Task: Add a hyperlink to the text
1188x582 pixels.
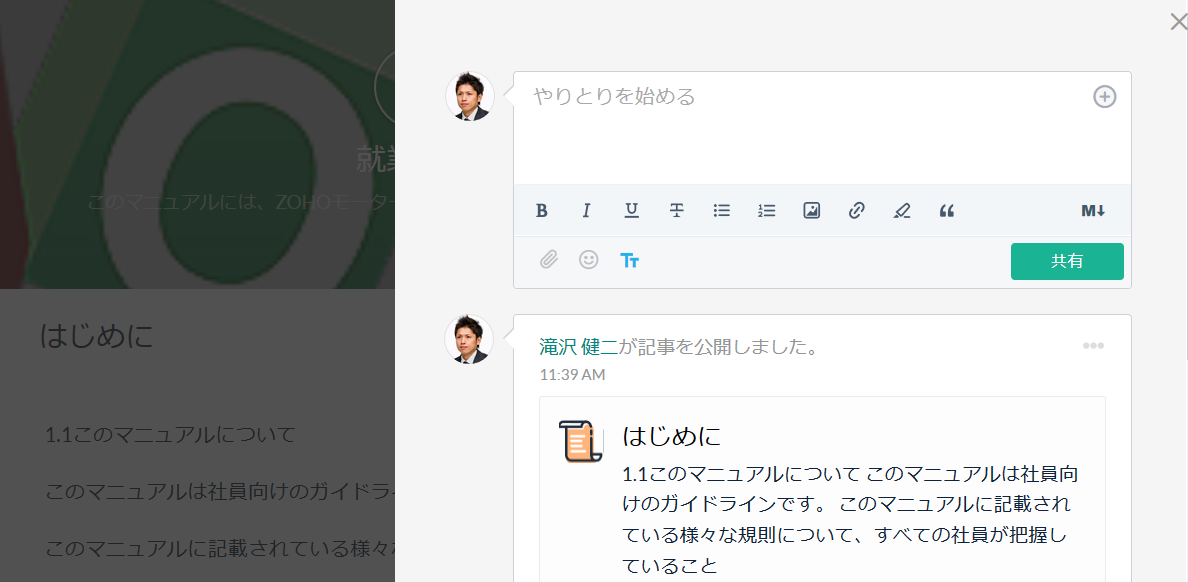Action: (857, 211)
